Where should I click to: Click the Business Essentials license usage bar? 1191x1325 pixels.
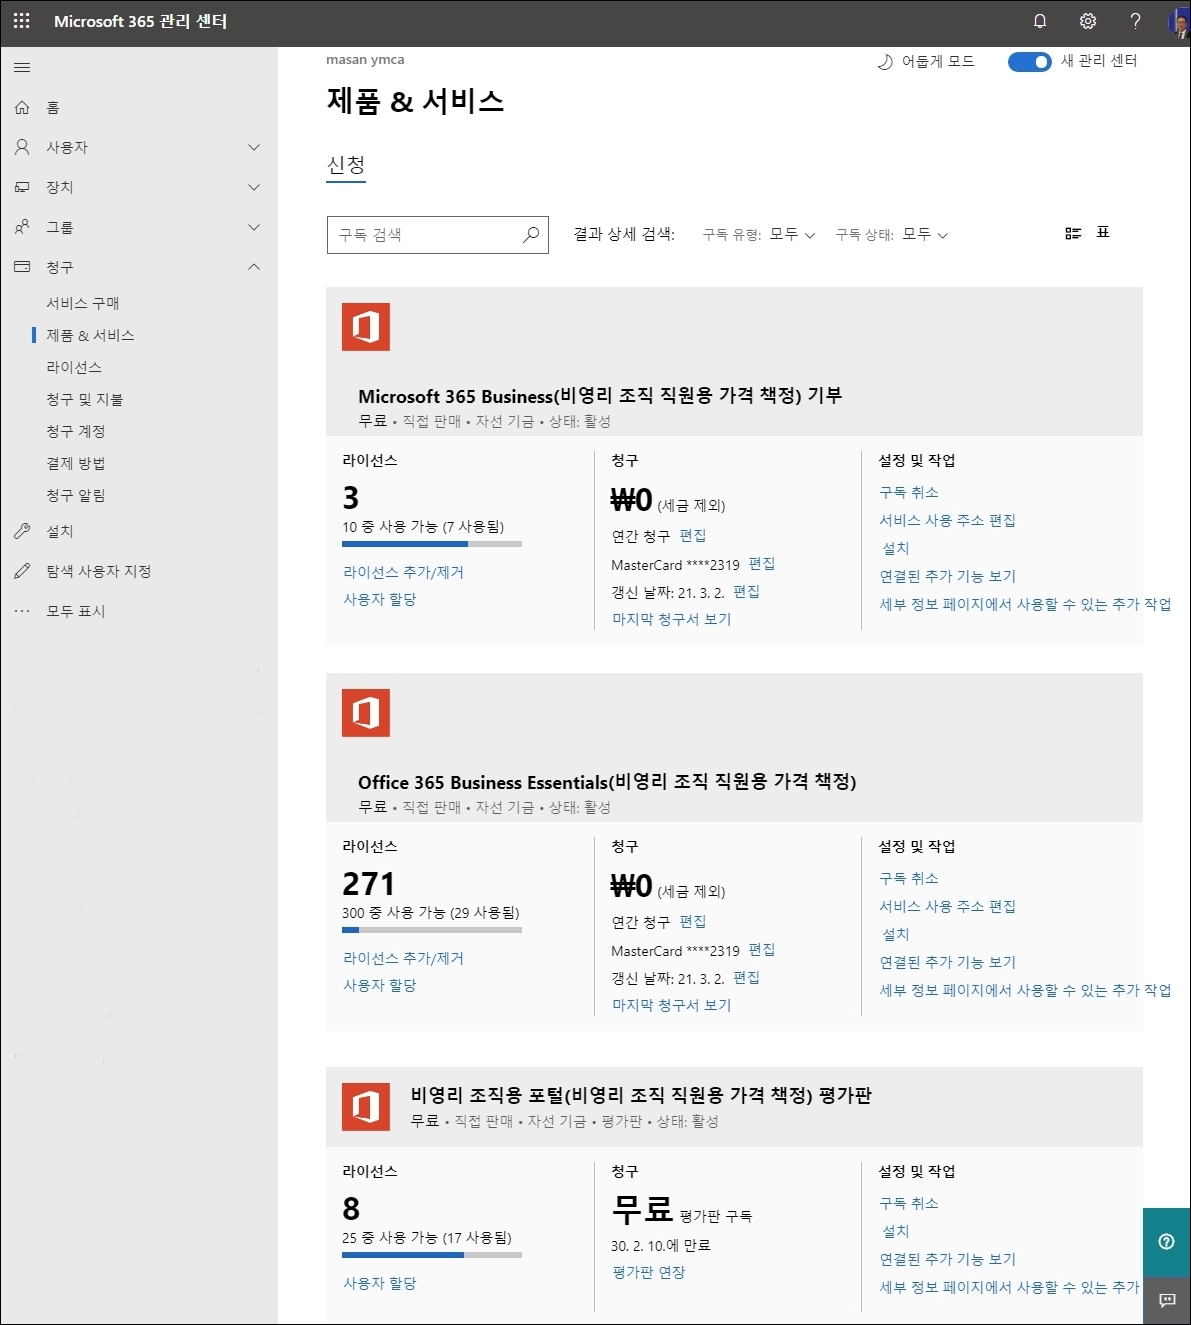(x=432, y=930)
